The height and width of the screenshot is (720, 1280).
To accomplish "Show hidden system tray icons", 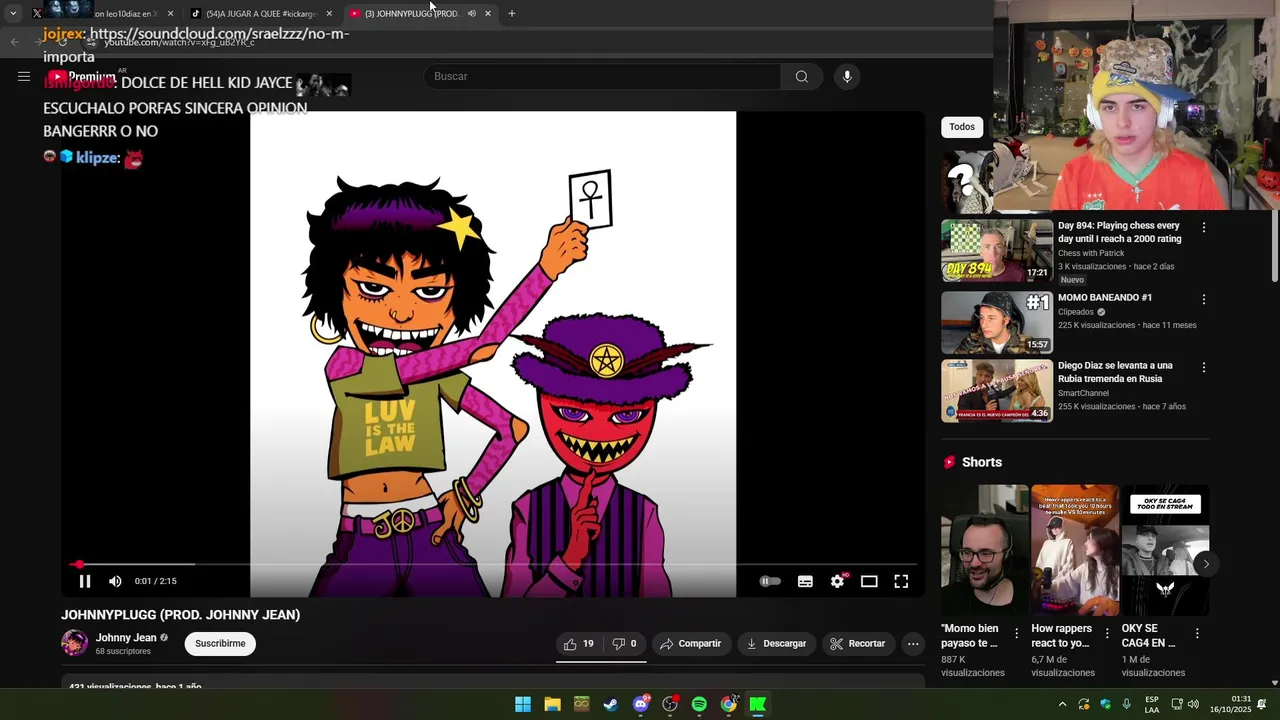I will tap(1062, 704).
